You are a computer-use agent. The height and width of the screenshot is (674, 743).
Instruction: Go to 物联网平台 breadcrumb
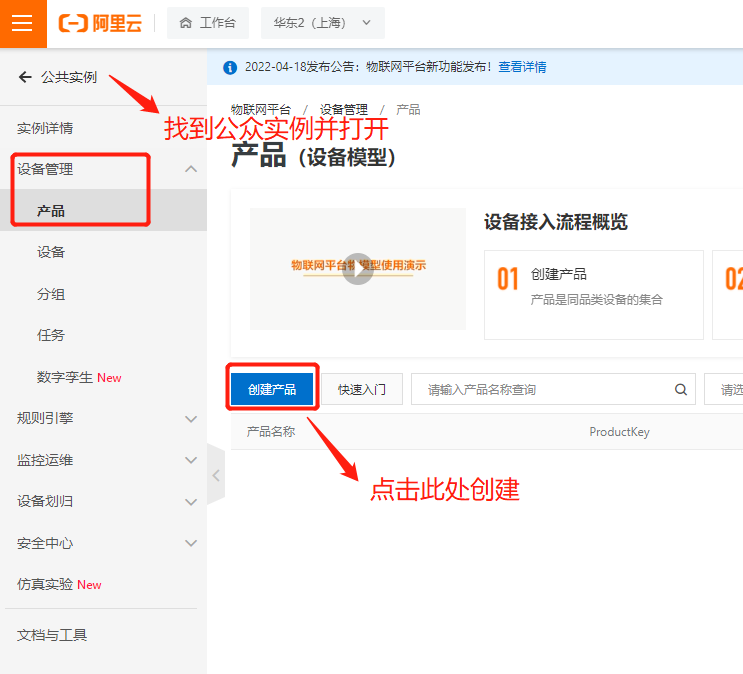pyautogui.click(x=260, y=109)
